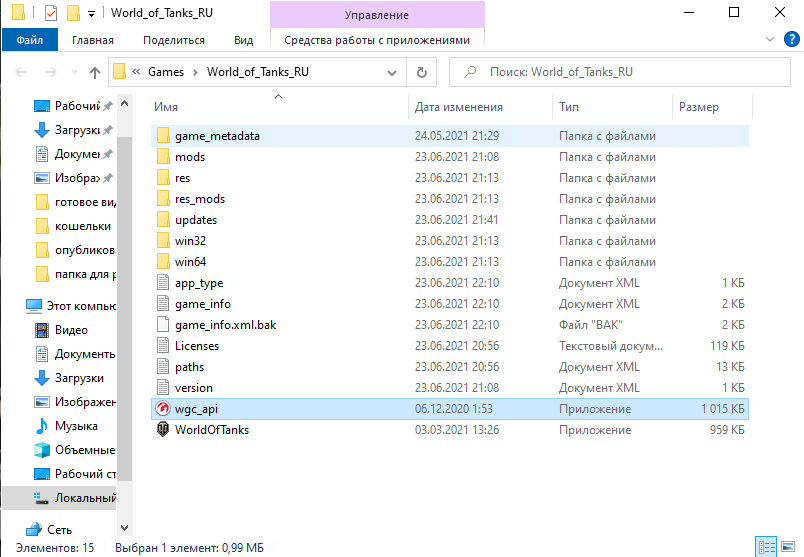Open pinned Загрузки quick access item

73,130
